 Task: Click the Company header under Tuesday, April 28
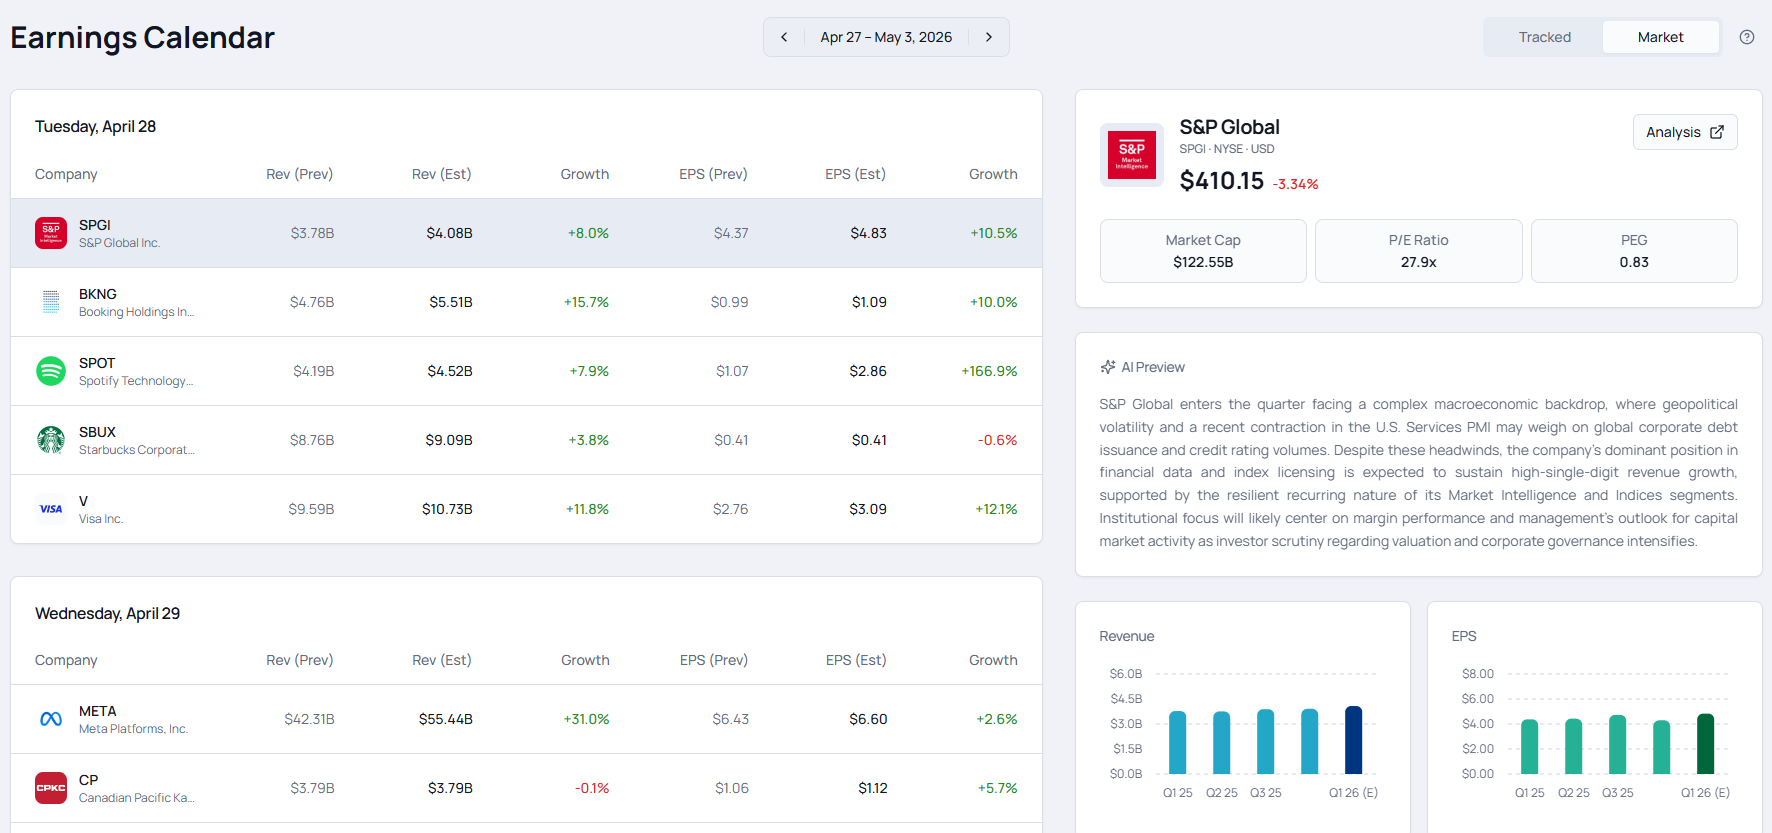point(66,174)
